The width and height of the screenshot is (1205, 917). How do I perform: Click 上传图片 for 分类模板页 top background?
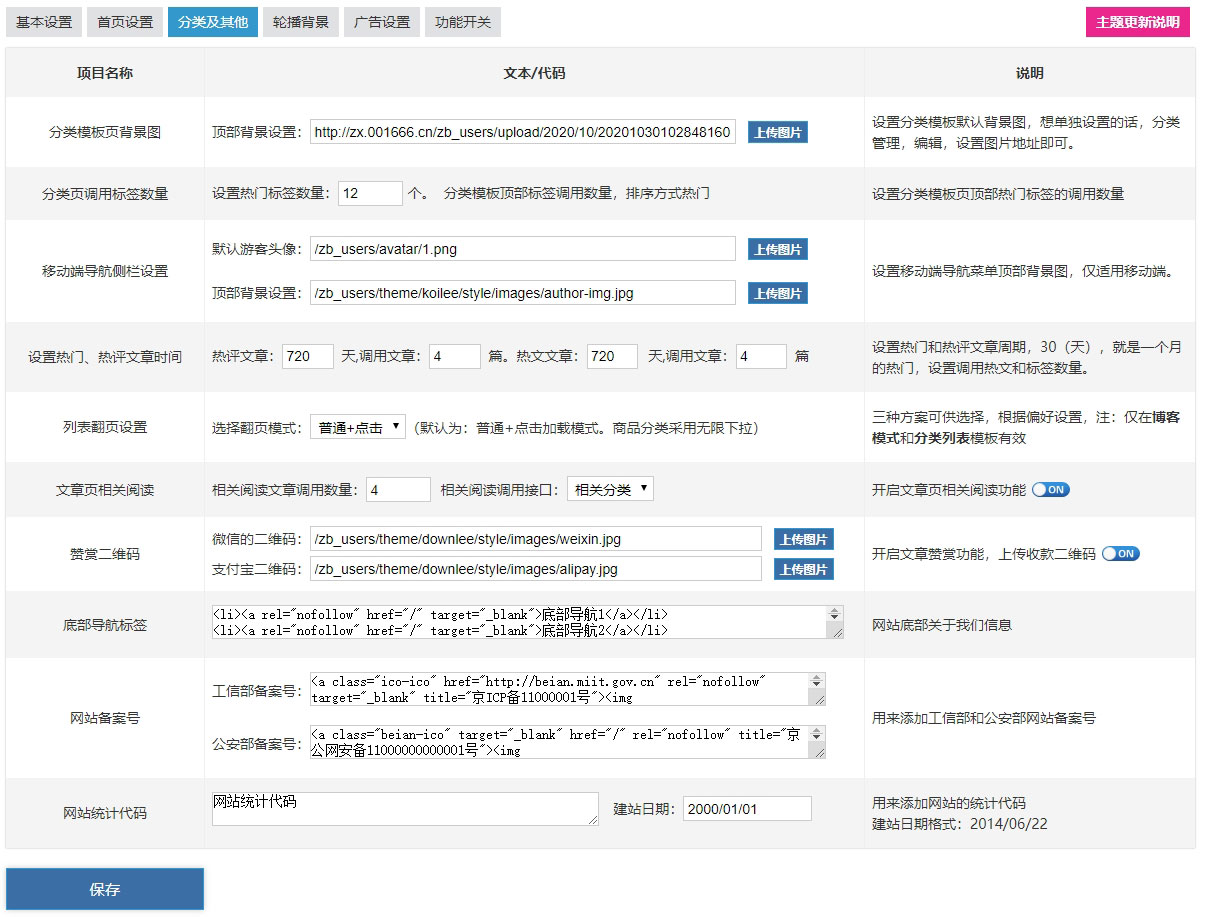777,133
